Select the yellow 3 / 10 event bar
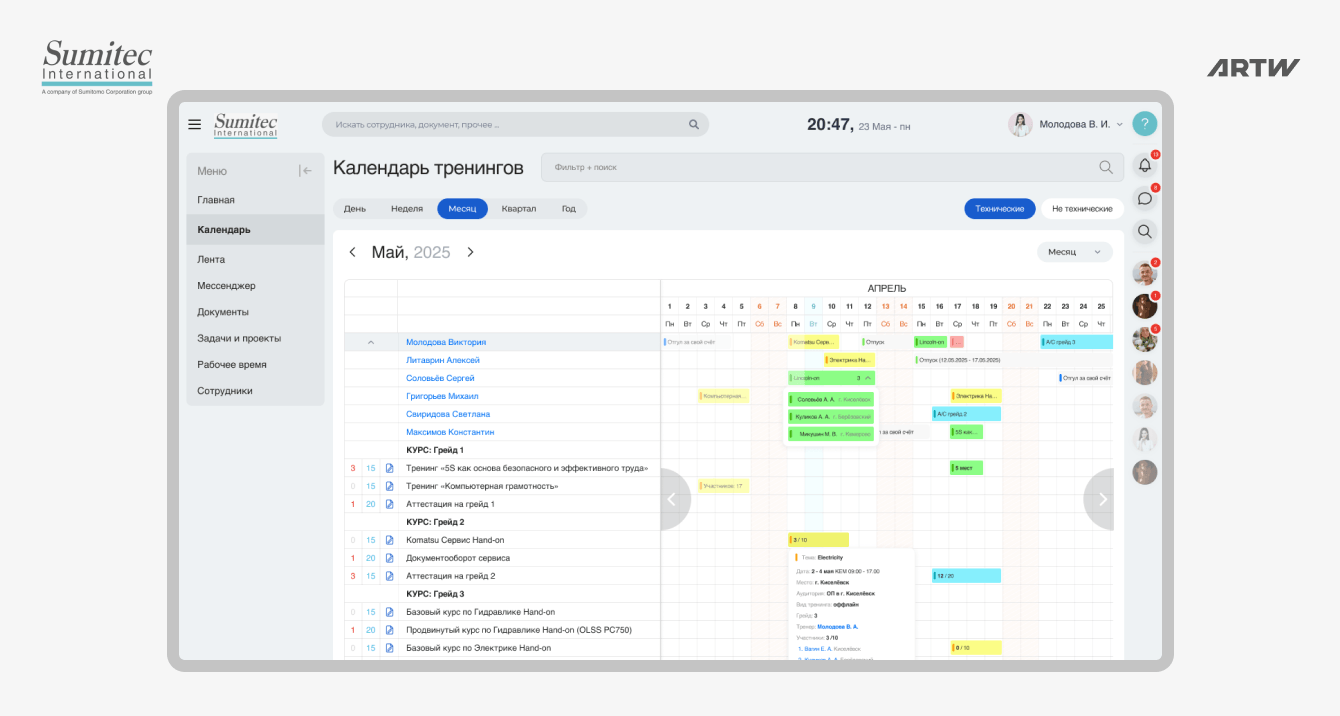1340x716 pixels. tap(818, 540)
